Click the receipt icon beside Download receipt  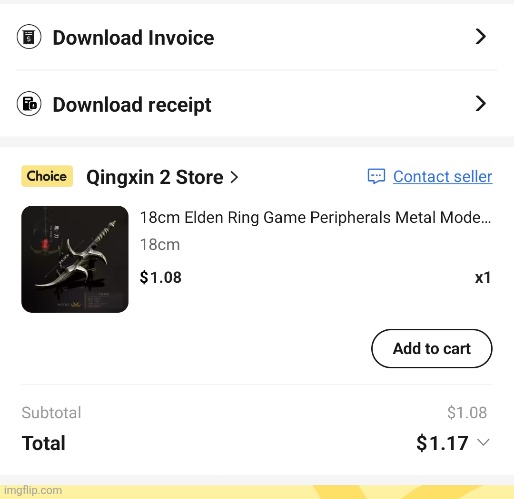pos(29,104)
